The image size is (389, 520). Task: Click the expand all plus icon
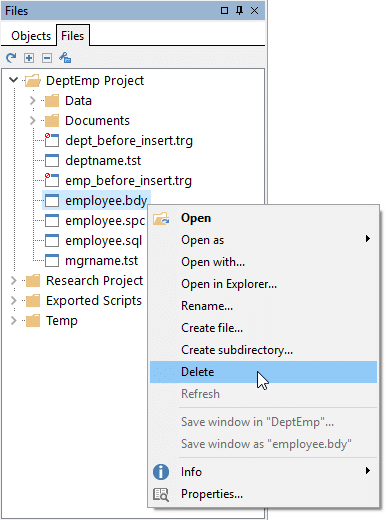pos(29,58)
